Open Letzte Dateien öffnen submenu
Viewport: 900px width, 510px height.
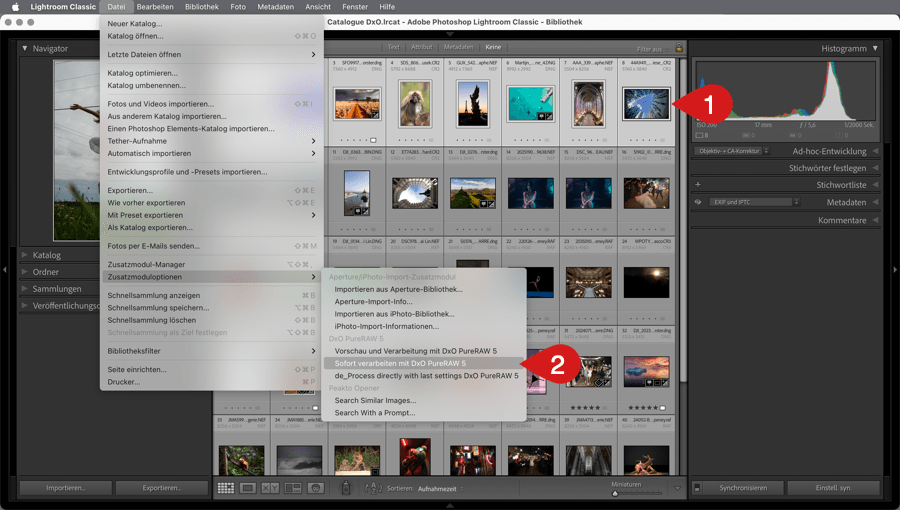pos(211,54)
